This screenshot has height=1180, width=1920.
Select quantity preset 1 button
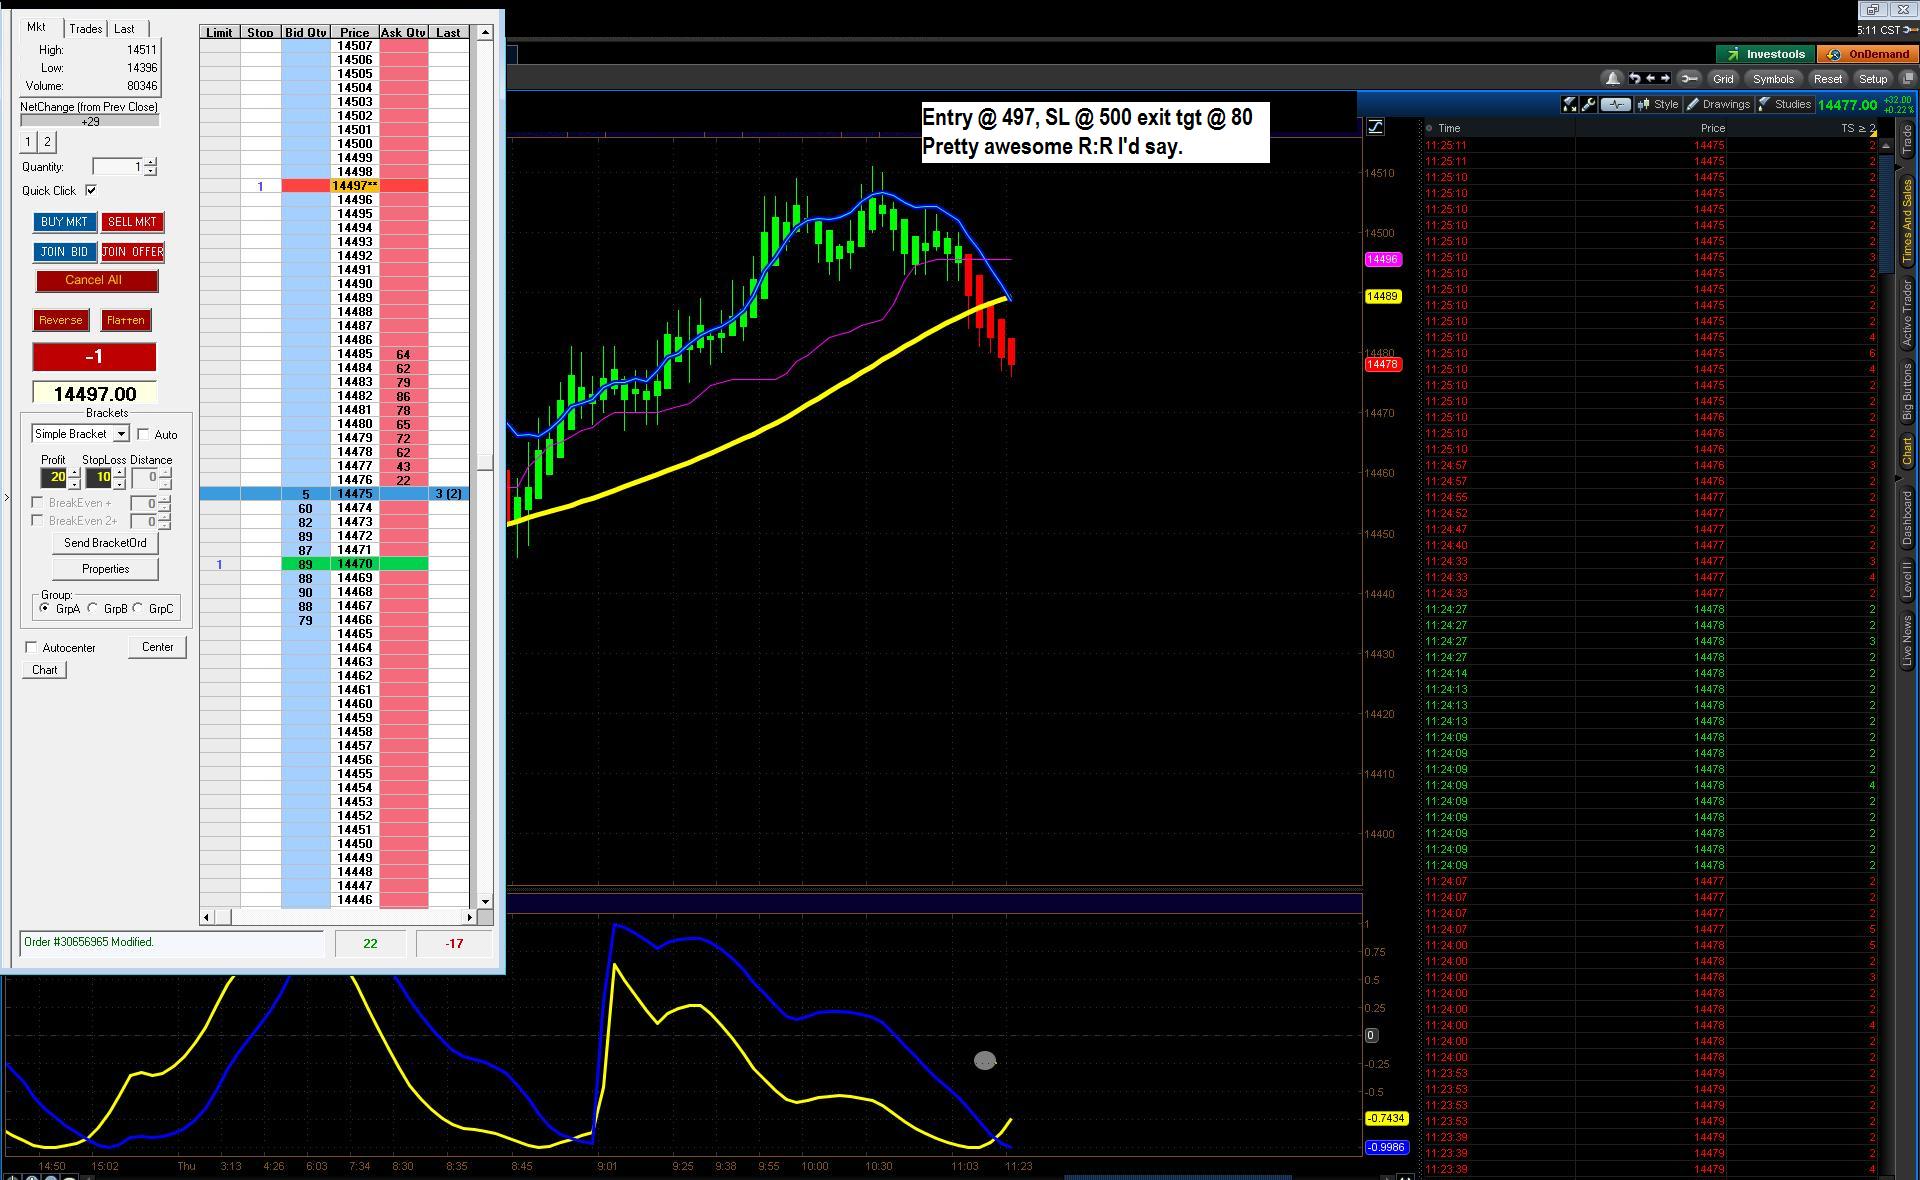click(28, 142)
